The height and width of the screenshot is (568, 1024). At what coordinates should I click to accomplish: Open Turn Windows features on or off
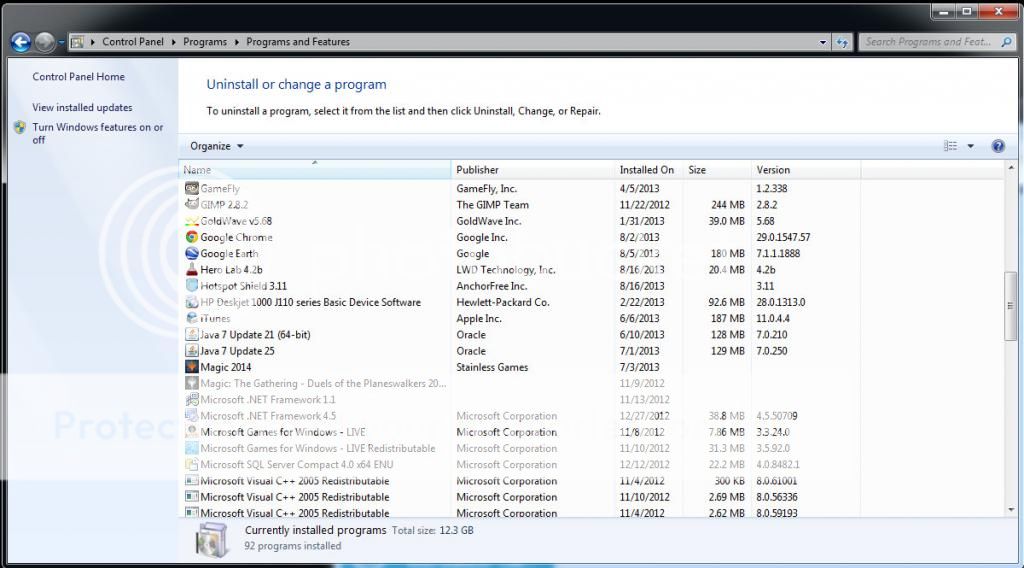coord(98,134)
